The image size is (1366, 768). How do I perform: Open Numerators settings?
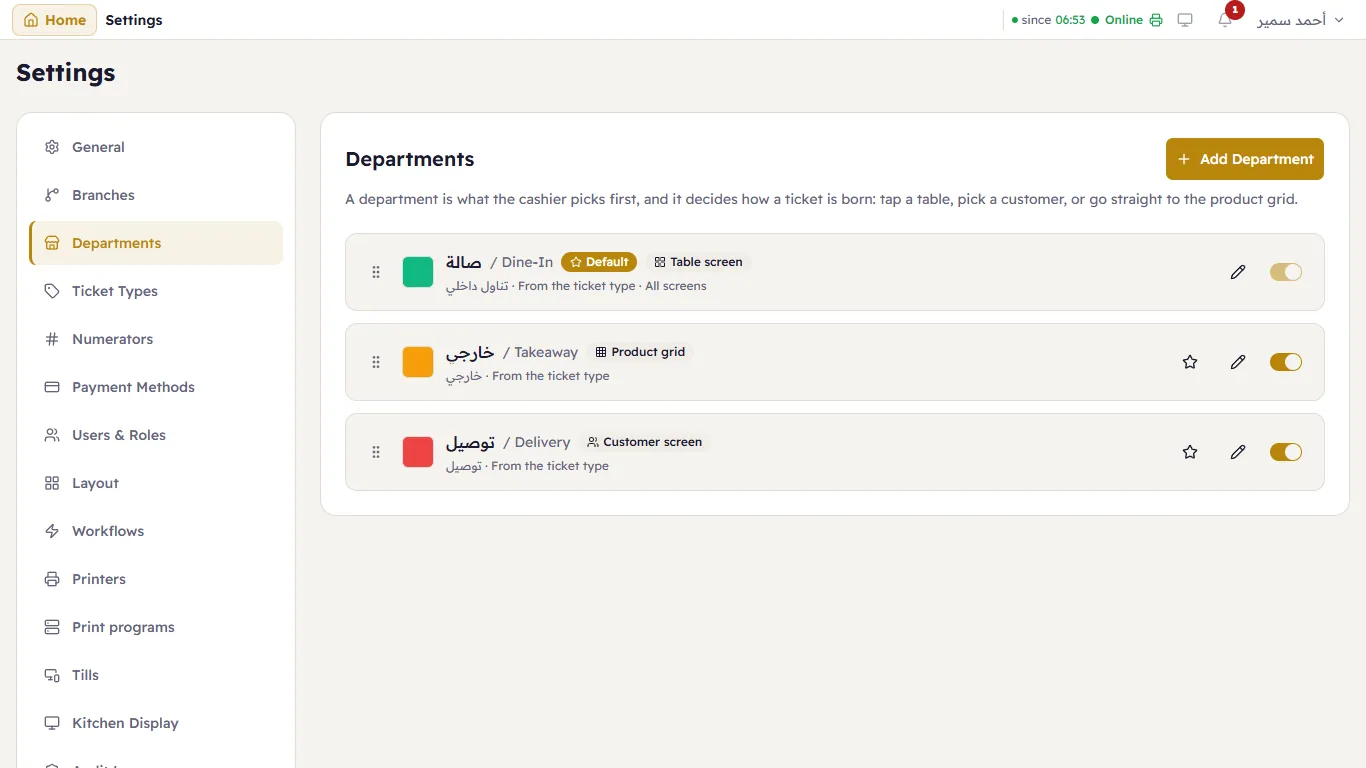point(156,339)
